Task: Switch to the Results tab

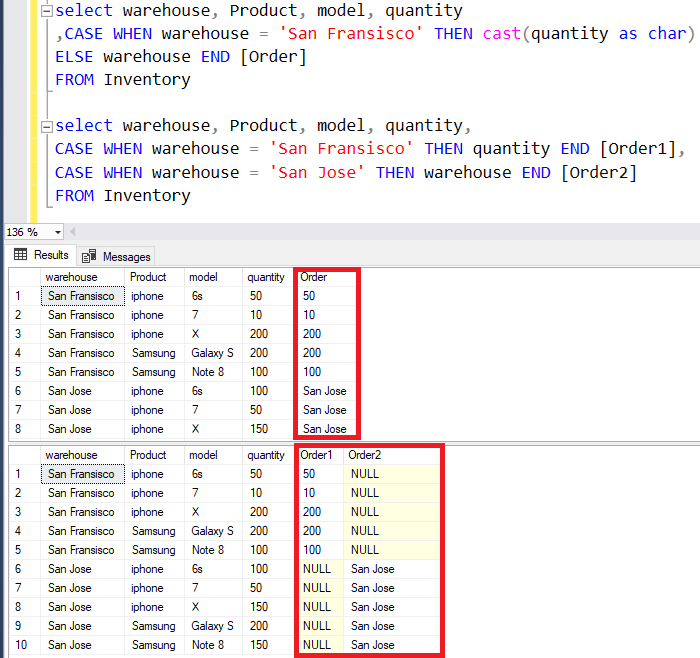Action: pyautogui.click(x=42, y=255)
